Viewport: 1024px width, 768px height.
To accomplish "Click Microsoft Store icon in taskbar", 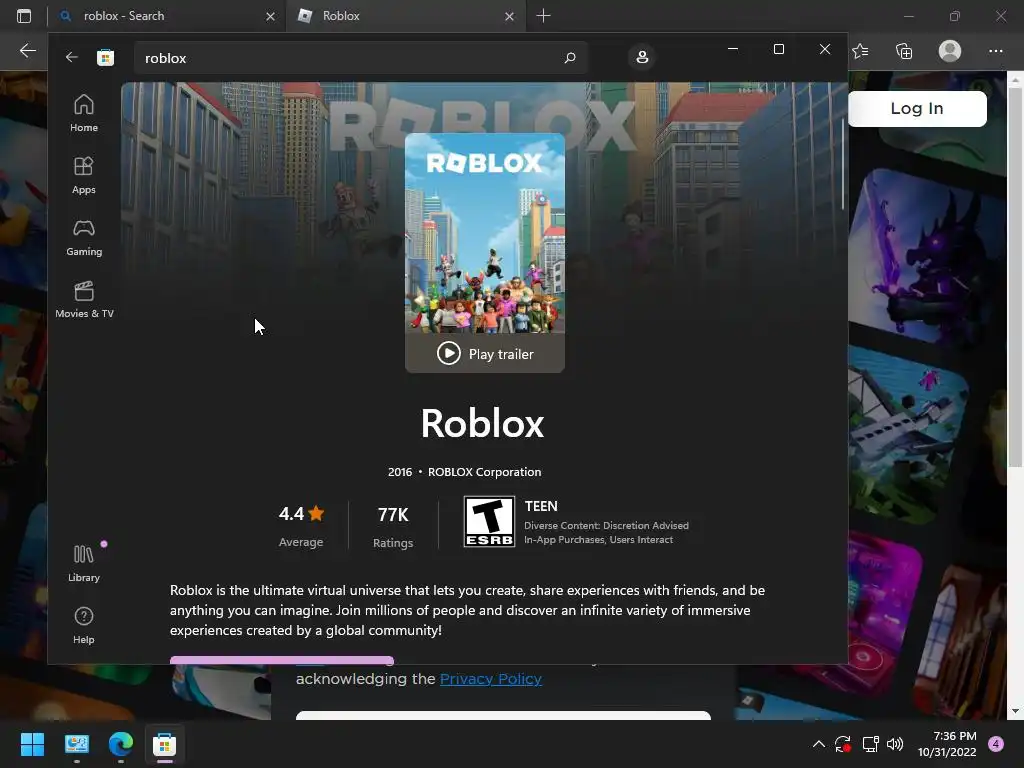I will (x=165, y=744).
